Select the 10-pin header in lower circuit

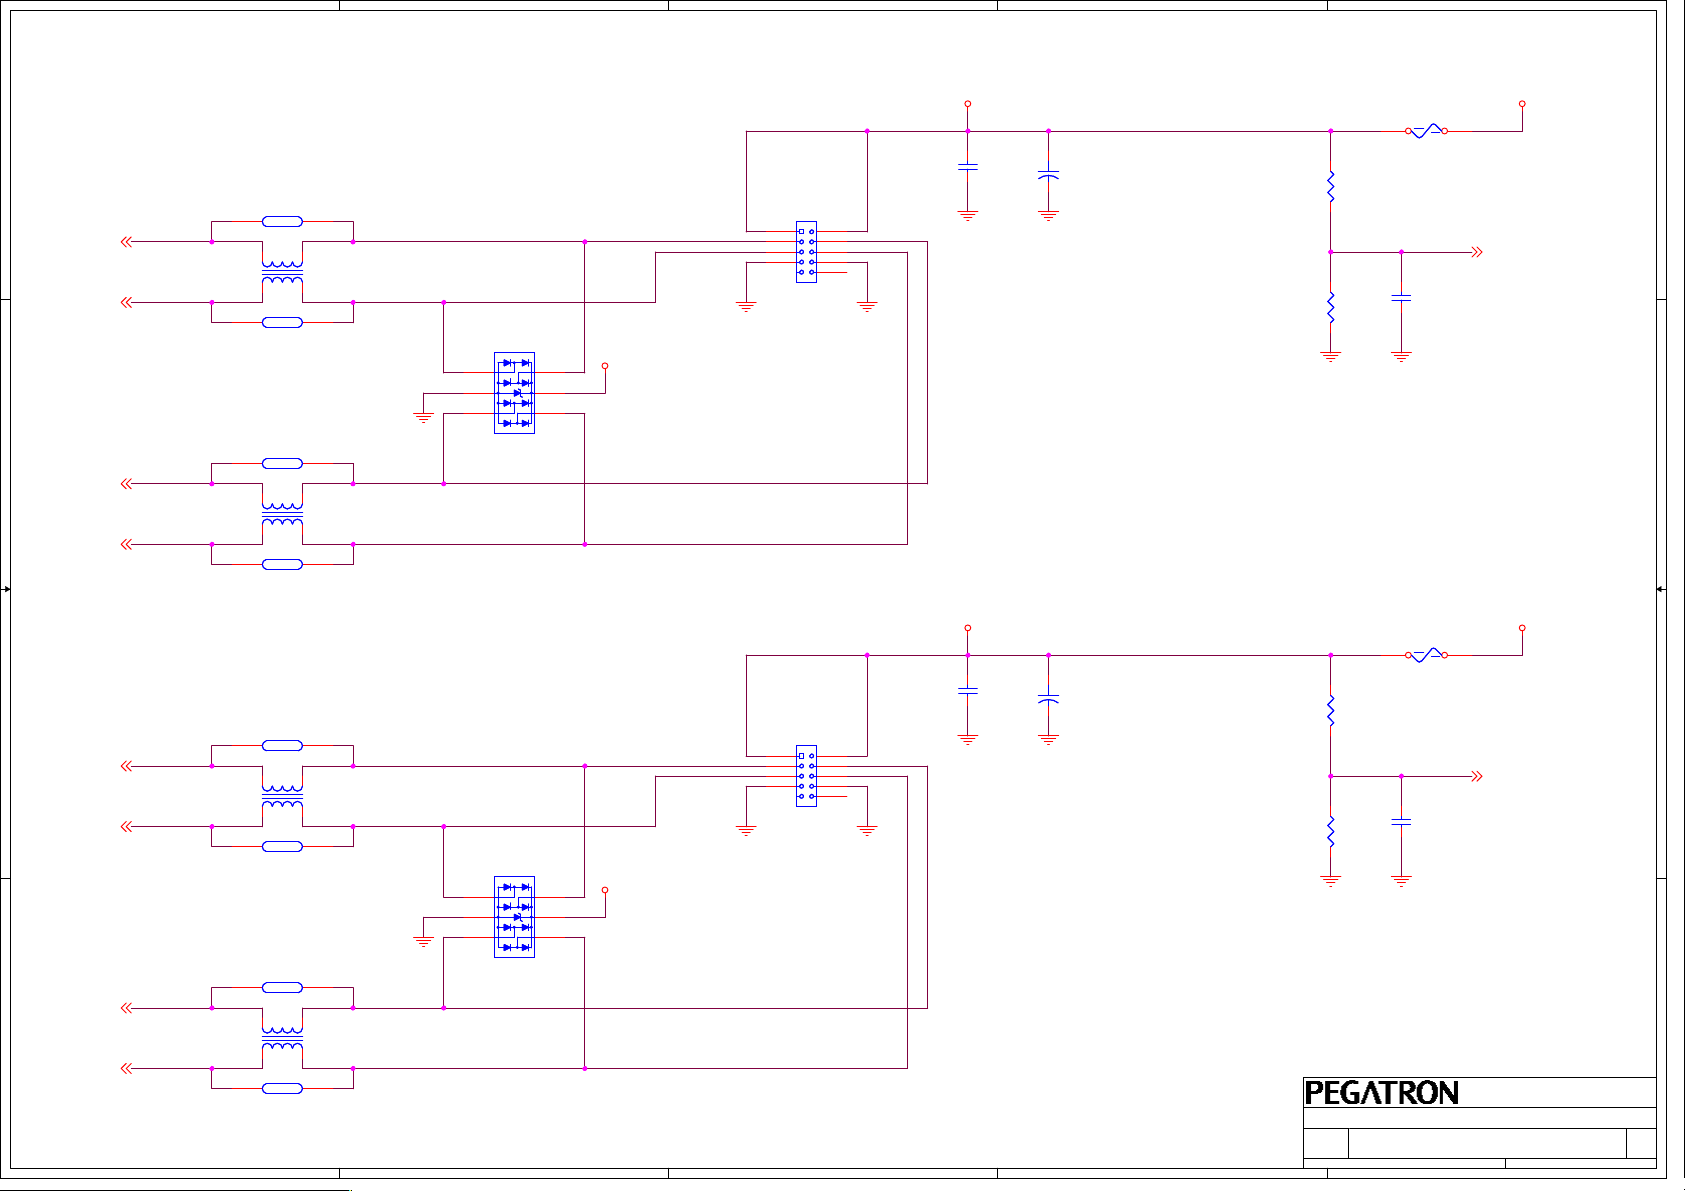coord(806,776)
